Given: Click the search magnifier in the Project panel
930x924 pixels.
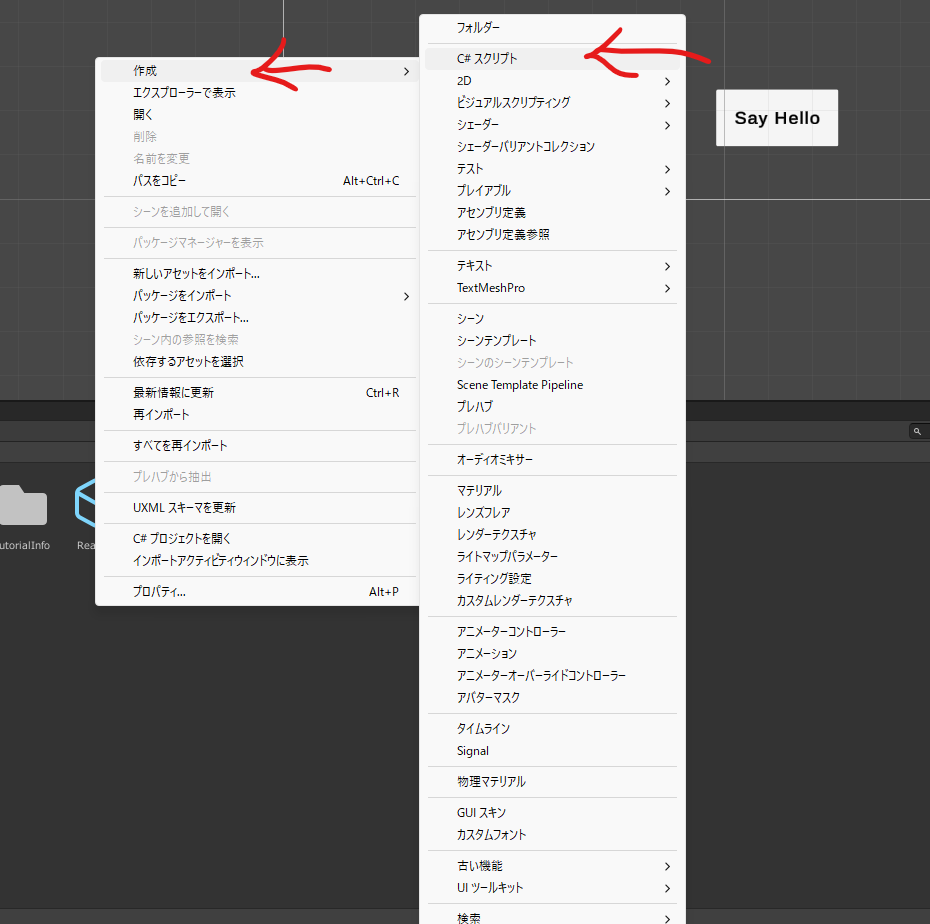Looking at the screenshot, I should pos(918,431).
